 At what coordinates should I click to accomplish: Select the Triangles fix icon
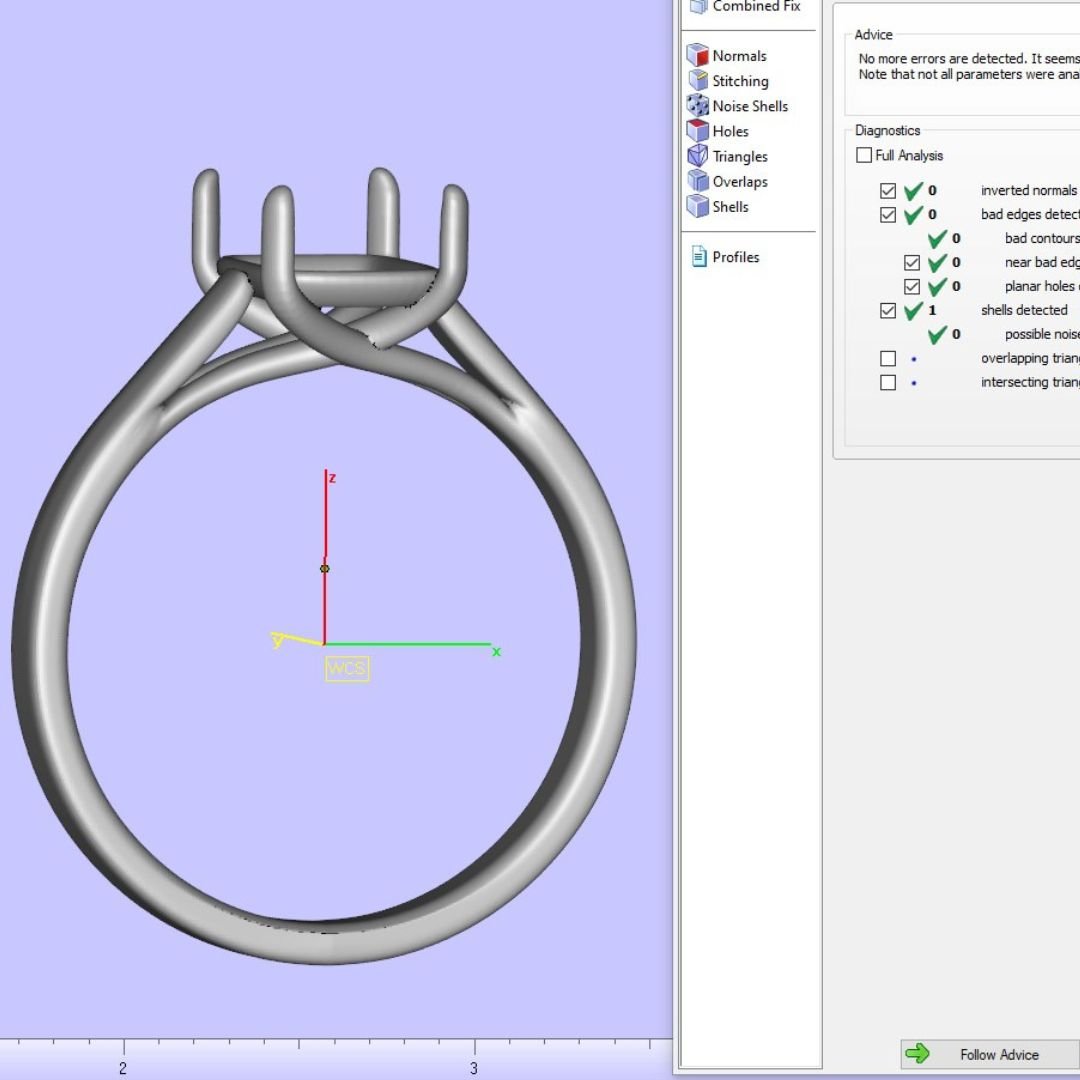click(698, 156)
